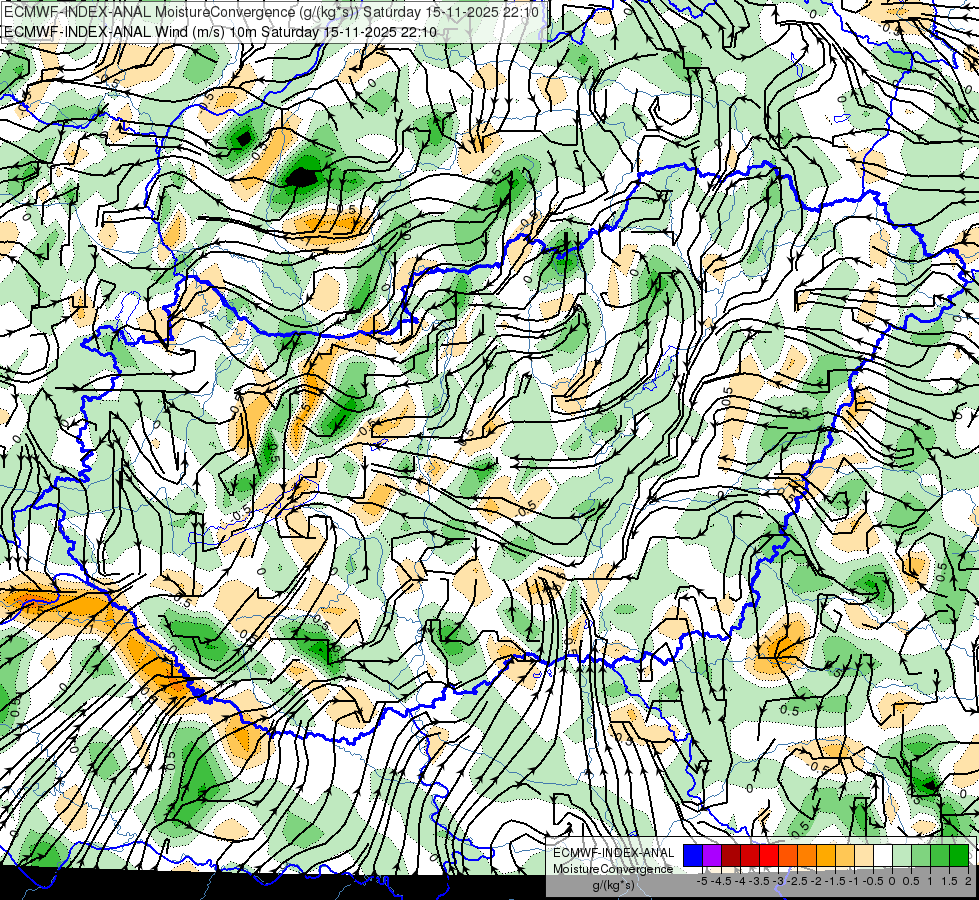Click the 0 legend tick value
Image resolution: width=979 pixels, height=900 pixels.
892,881
